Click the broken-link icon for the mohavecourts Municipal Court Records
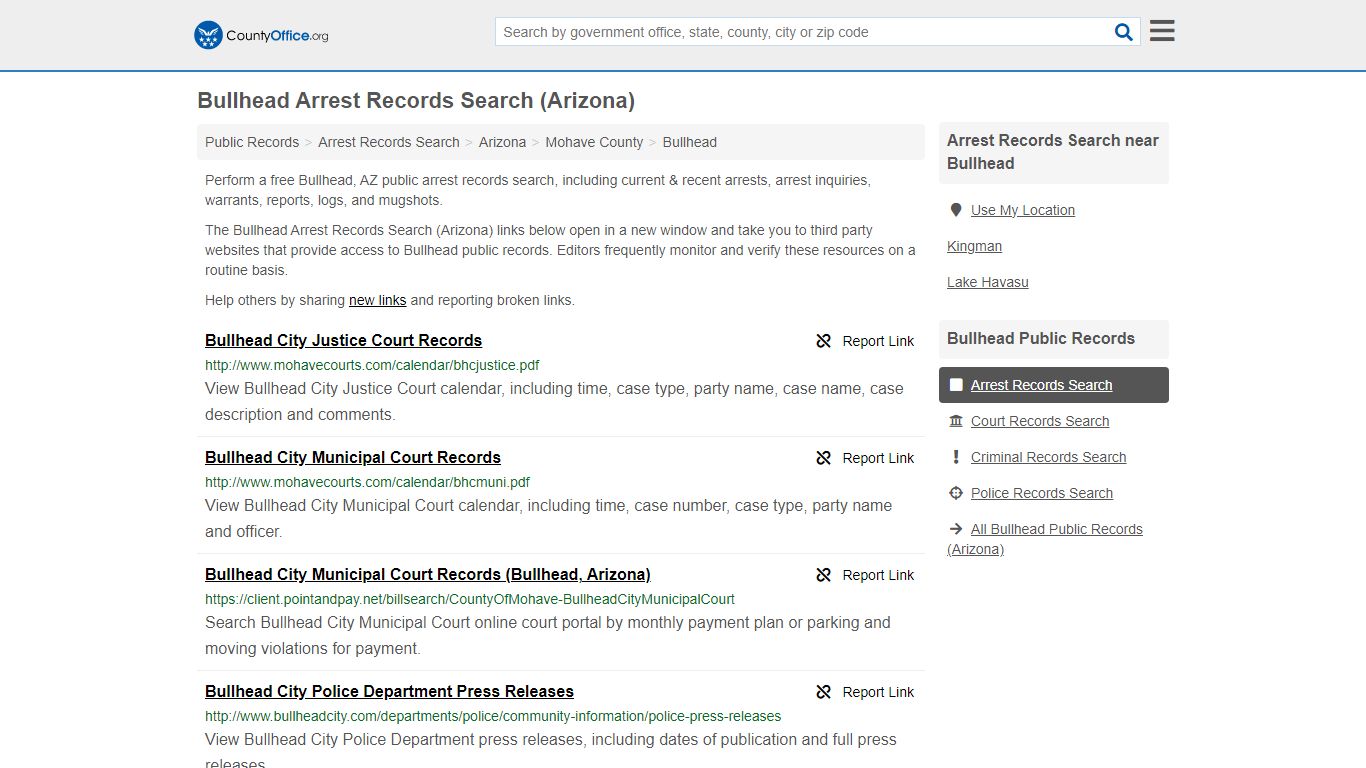The height and width of the screenshot is (768, 1366). [824, 458]
